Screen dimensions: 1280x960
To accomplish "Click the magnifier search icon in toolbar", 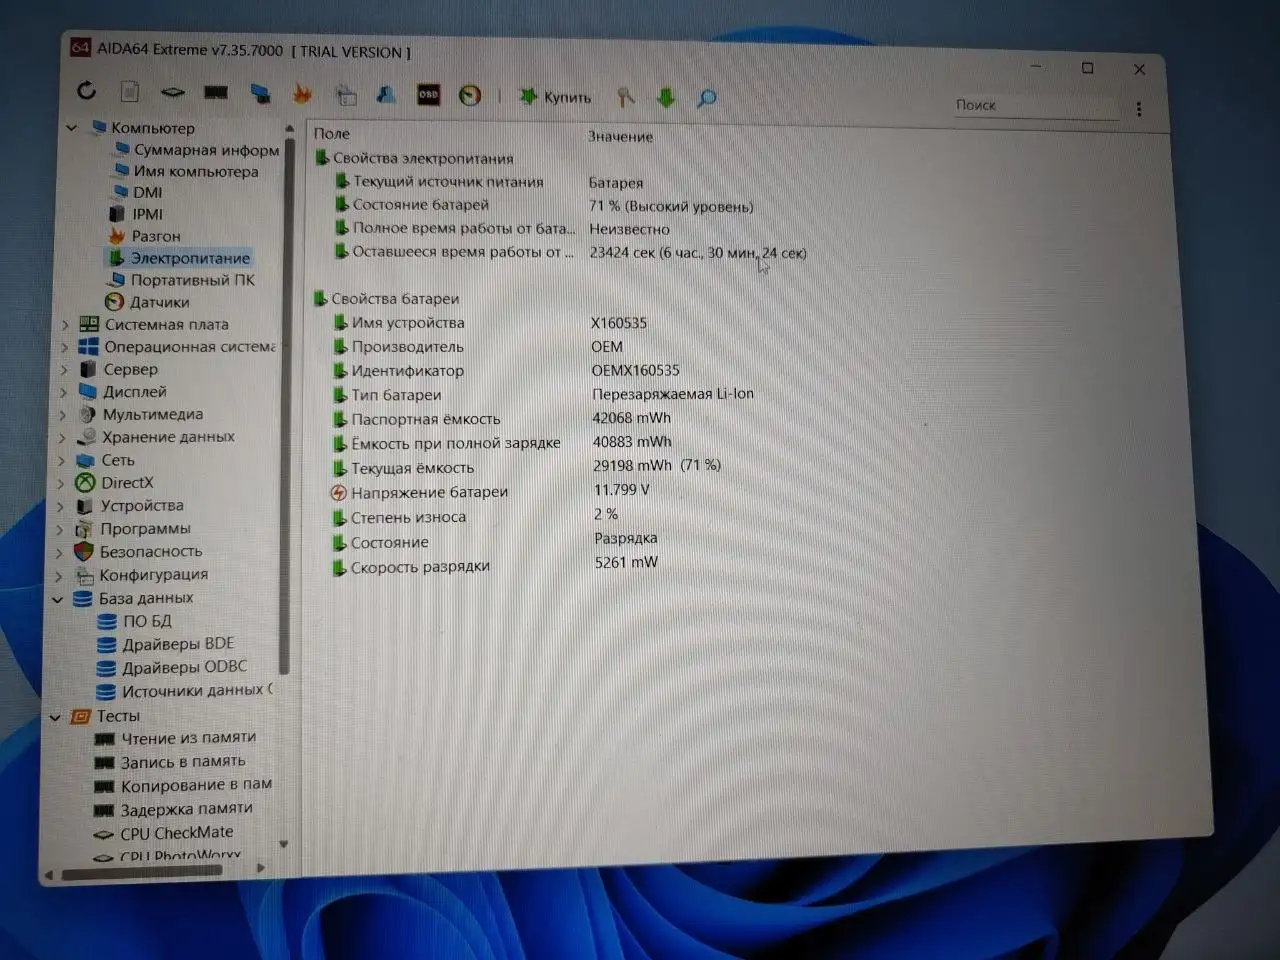I will coord(707,98).
